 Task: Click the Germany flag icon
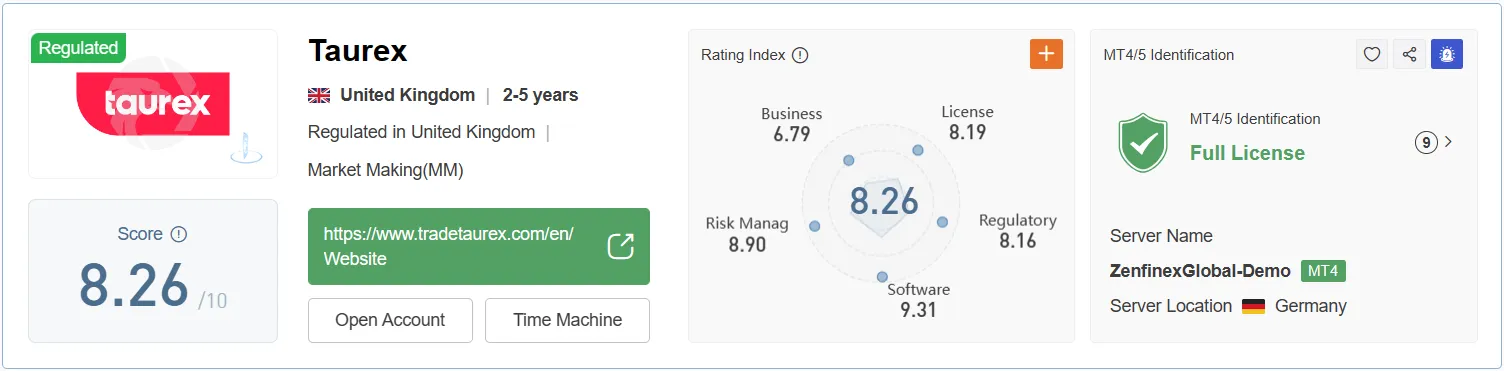[x=1254, y=306]
